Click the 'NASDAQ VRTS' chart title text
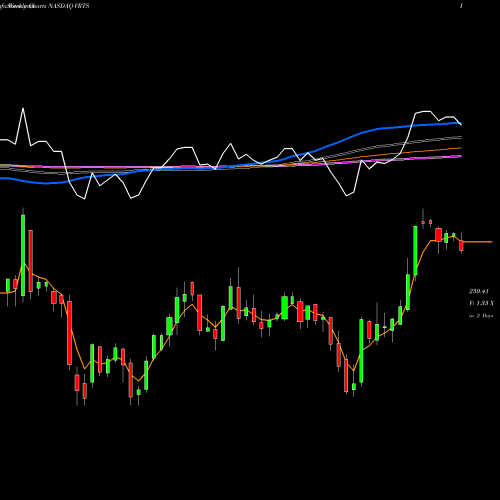The height and width of the screenshot is (500, 500). pyautogui.click(x=69, y=6)
